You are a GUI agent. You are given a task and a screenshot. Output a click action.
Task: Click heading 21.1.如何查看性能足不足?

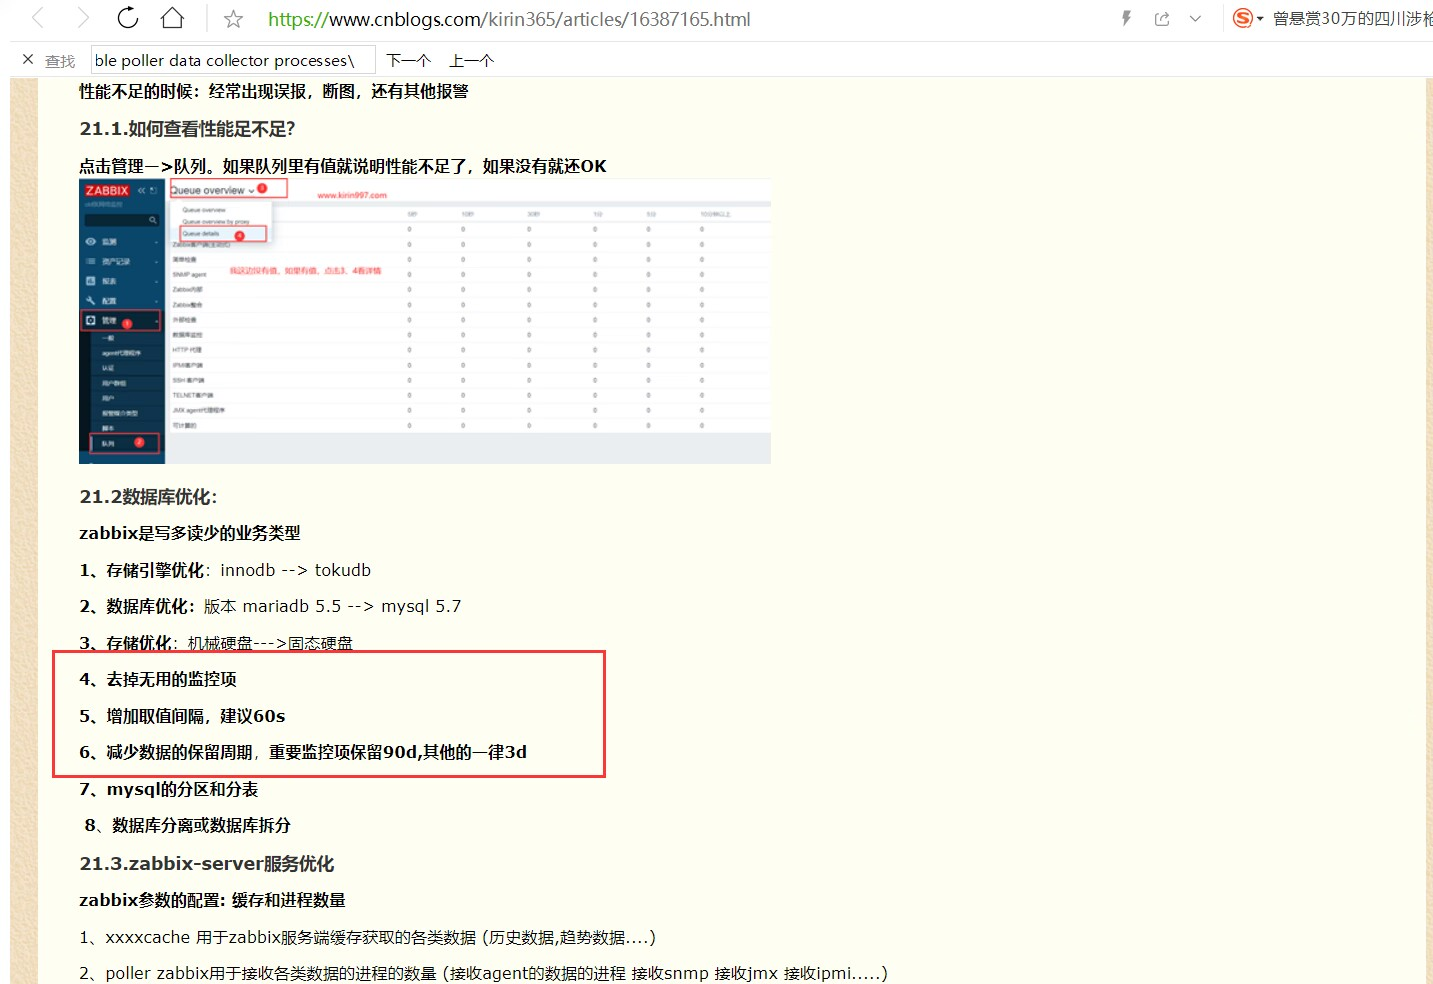(187, 129)
